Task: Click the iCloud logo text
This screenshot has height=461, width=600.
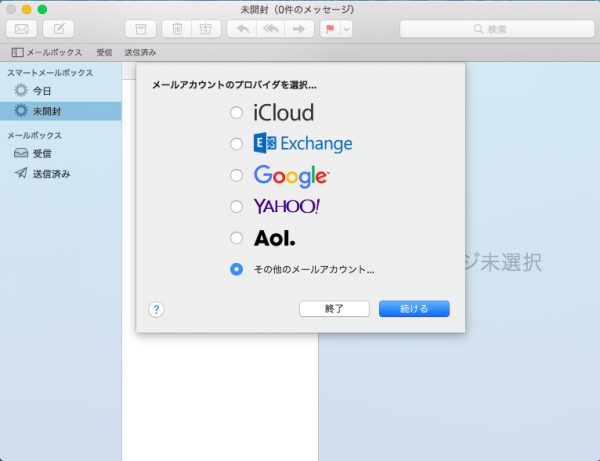Action: (284, 112)
